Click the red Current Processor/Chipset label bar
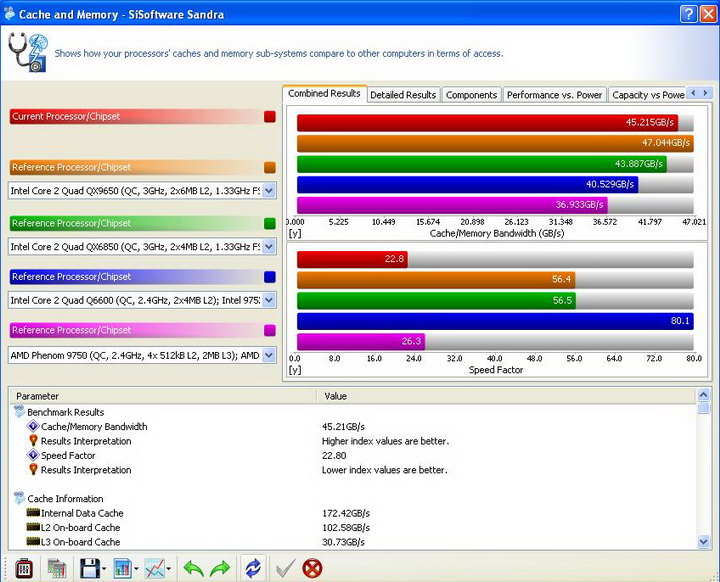The height and width of the screenshot is (582, 720). point(136,117)
